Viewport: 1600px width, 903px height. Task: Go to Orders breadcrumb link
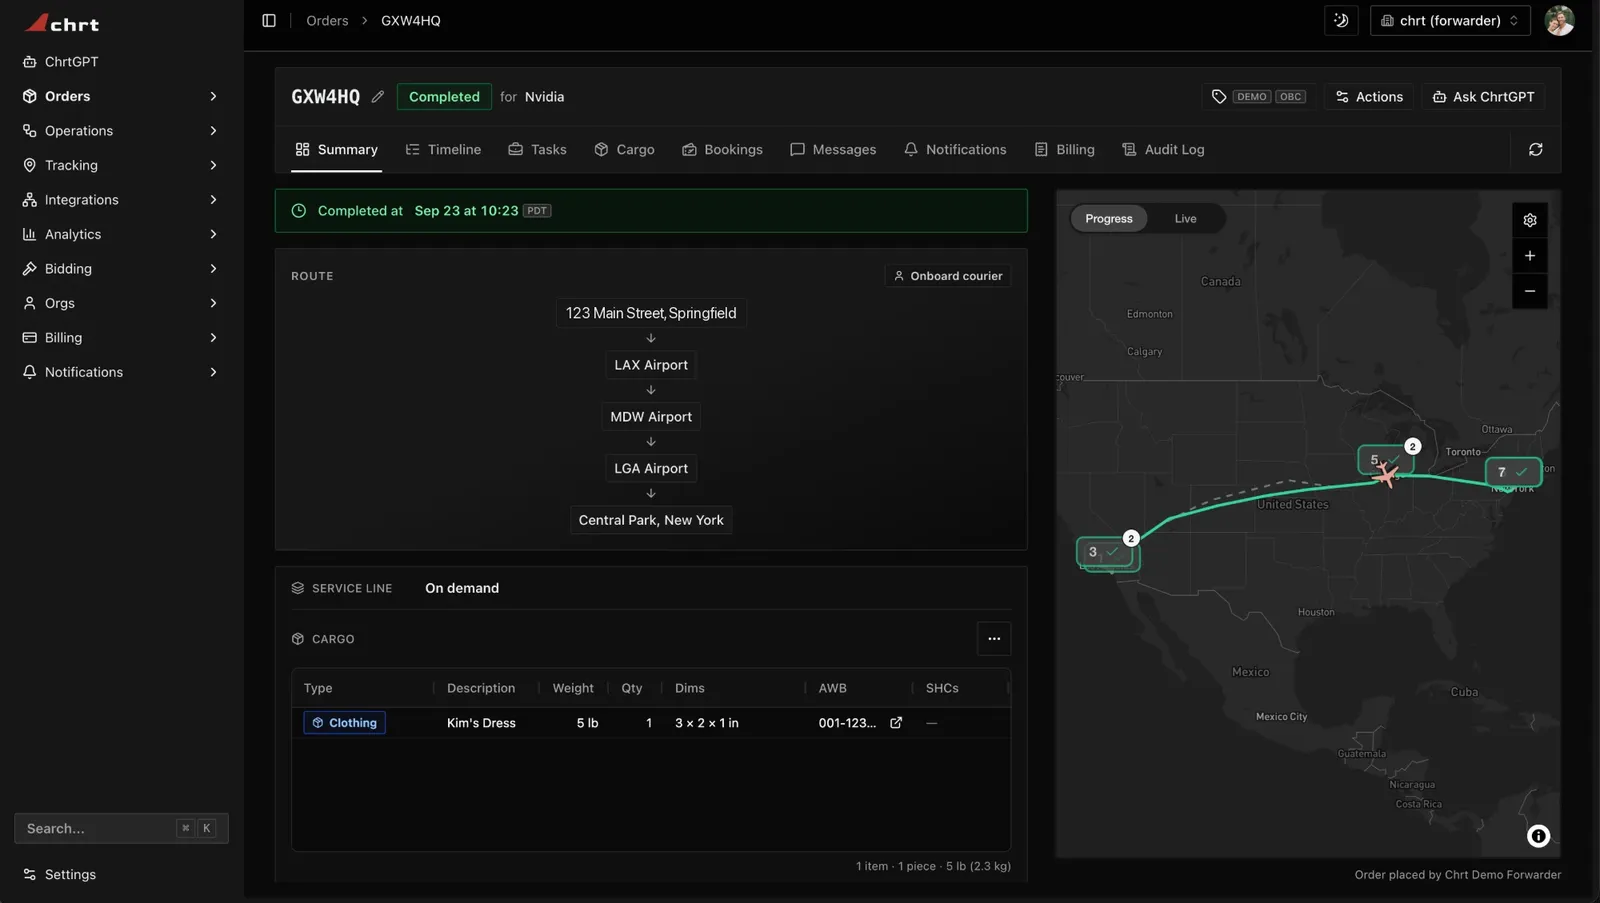(x=327, y=20)
